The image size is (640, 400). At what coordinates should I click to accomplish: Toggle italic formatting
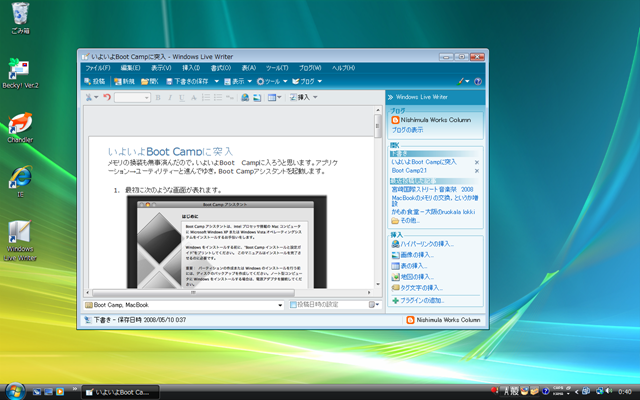[170, 98]
